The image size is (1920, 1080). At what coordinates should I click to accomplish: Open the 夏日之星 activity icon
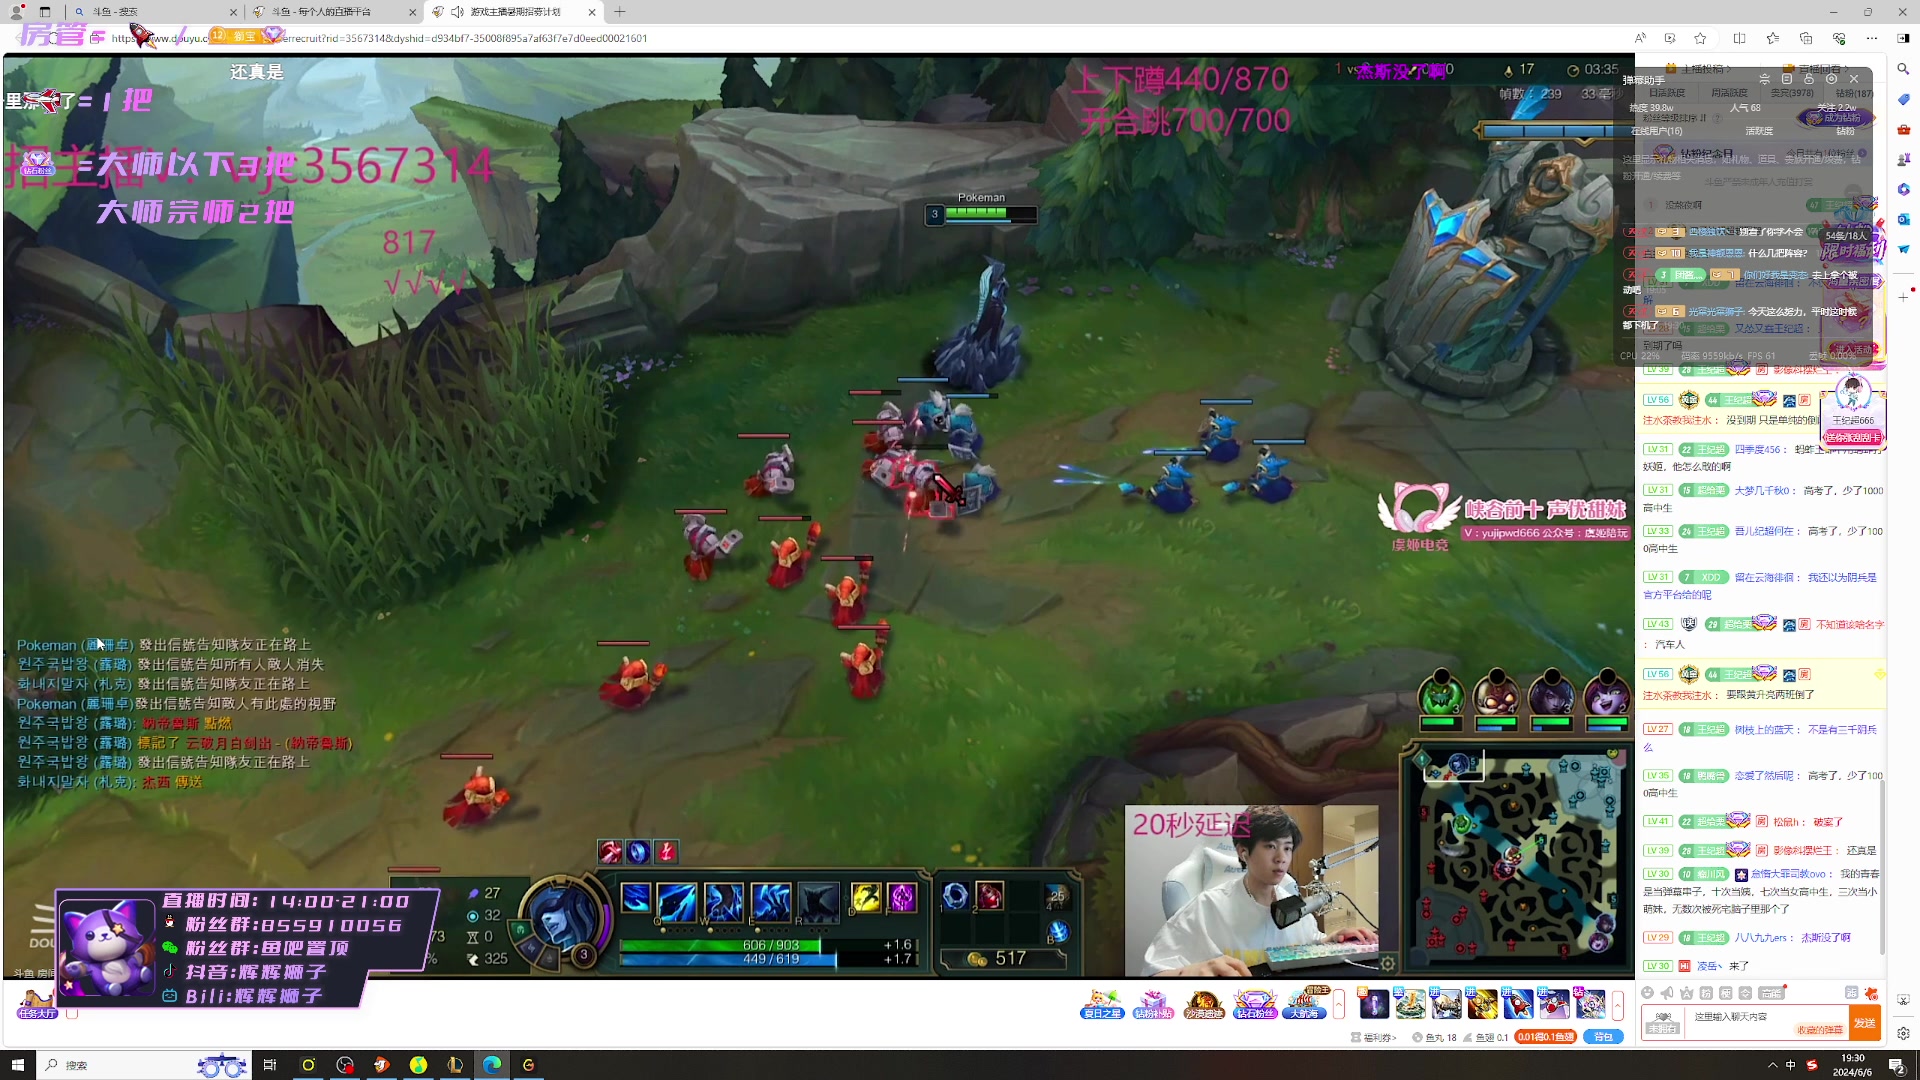point(1102,1004)
